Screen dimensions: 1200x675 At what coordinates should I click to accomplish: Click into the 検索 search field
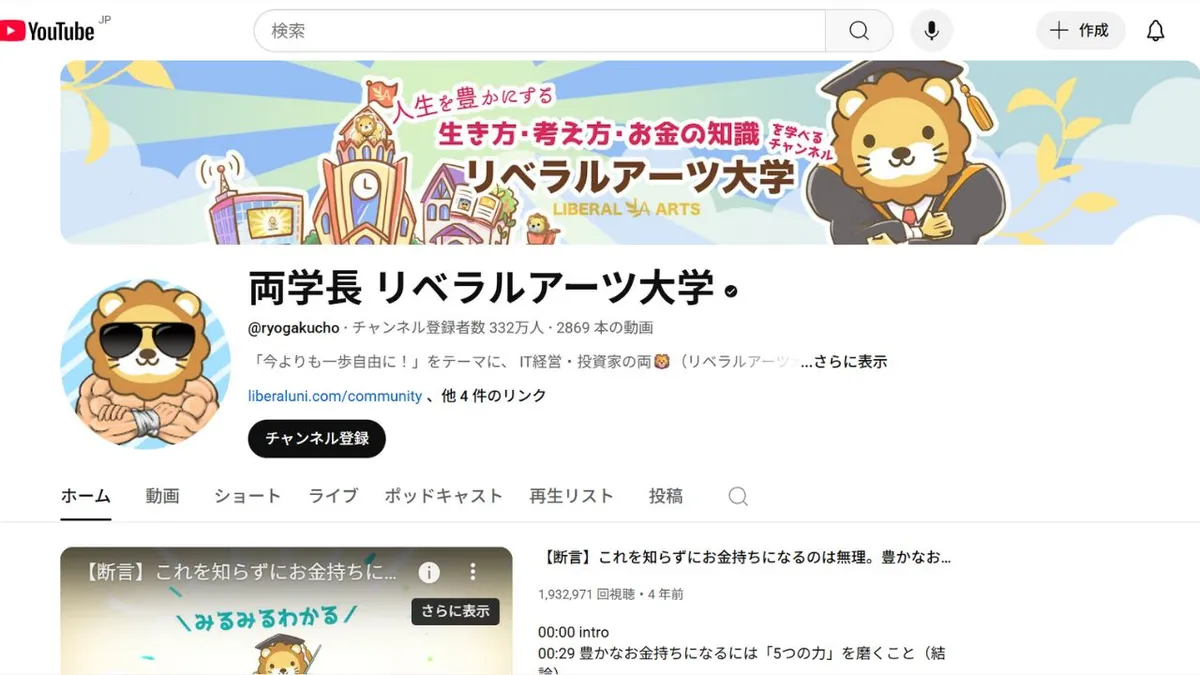click(x=540, y=31)
